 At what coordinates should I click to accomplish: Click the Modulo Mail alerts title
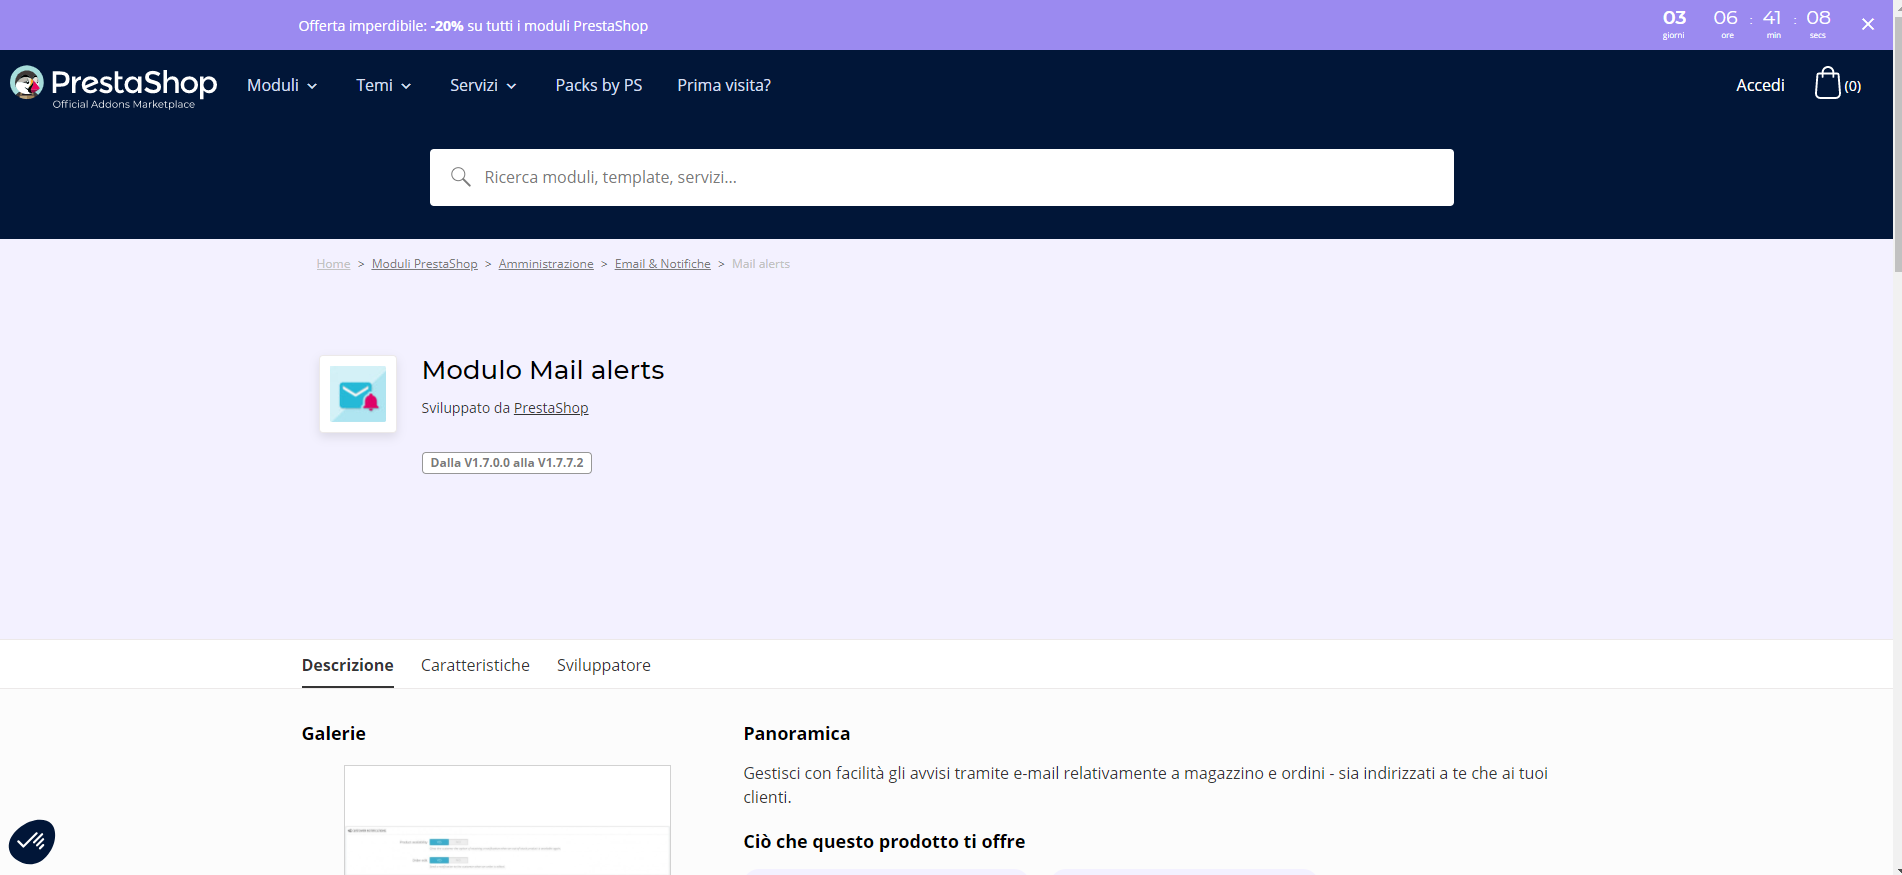click(543, 370)
